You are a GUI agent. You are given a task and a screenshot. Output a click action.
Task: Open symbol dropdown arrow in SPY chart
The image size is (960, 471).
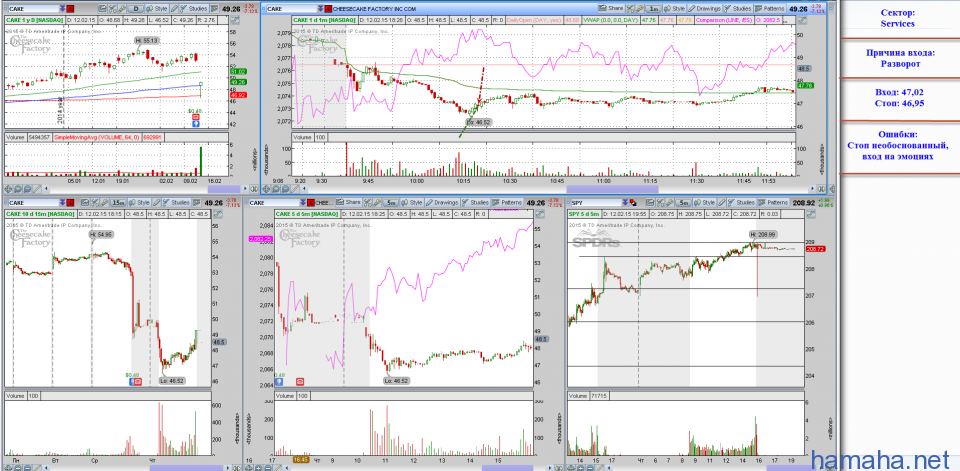(x=625, y=203)
